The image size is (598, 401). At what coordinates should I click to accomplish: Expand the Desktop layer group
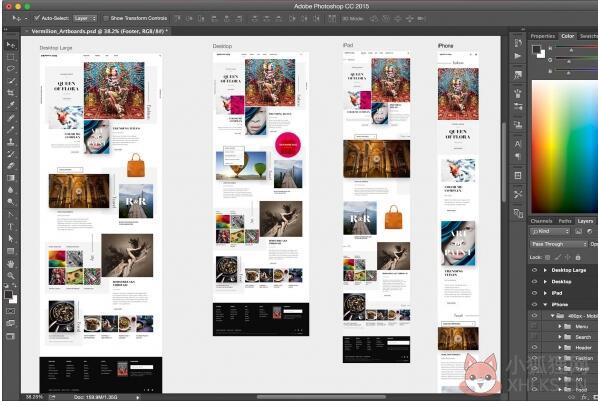coord(545,282)
